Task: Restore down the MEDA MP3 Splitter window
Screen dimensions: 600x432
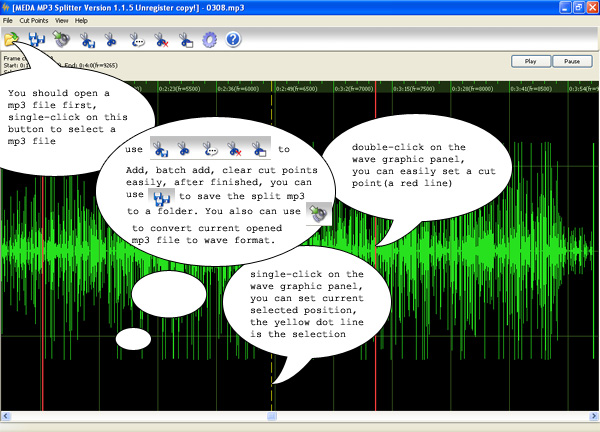Action: tap(579, 7)
